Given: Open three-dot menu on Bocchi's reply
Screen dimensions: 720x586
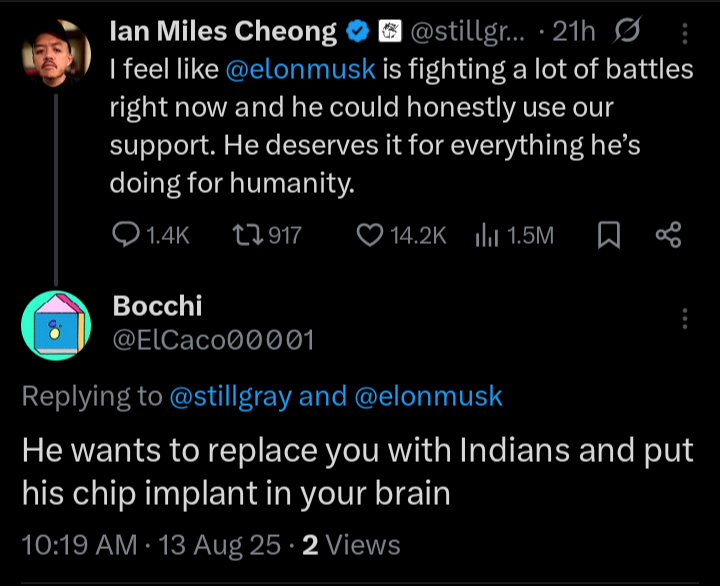Looking at the screenshot, I should tap(685, 319).
